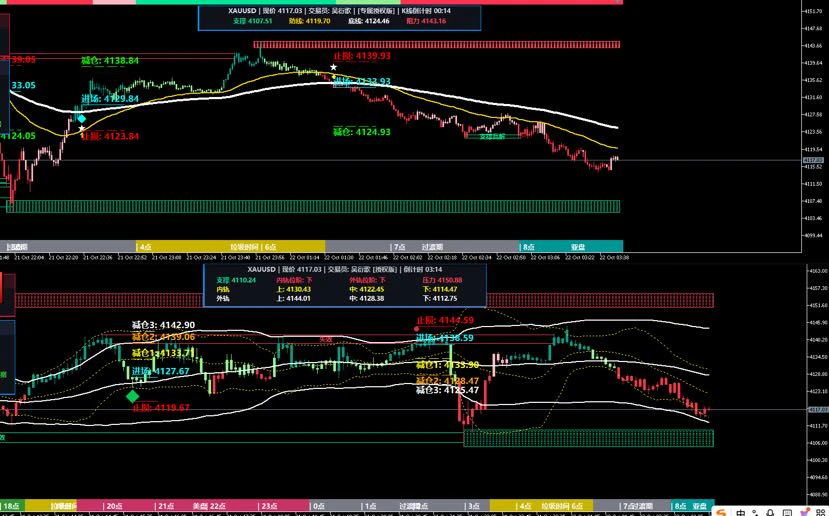829x516 pixels.
Task: Click the lower panel XAUUSD title with 倒计时 03:14
Action: click(345, 270)
